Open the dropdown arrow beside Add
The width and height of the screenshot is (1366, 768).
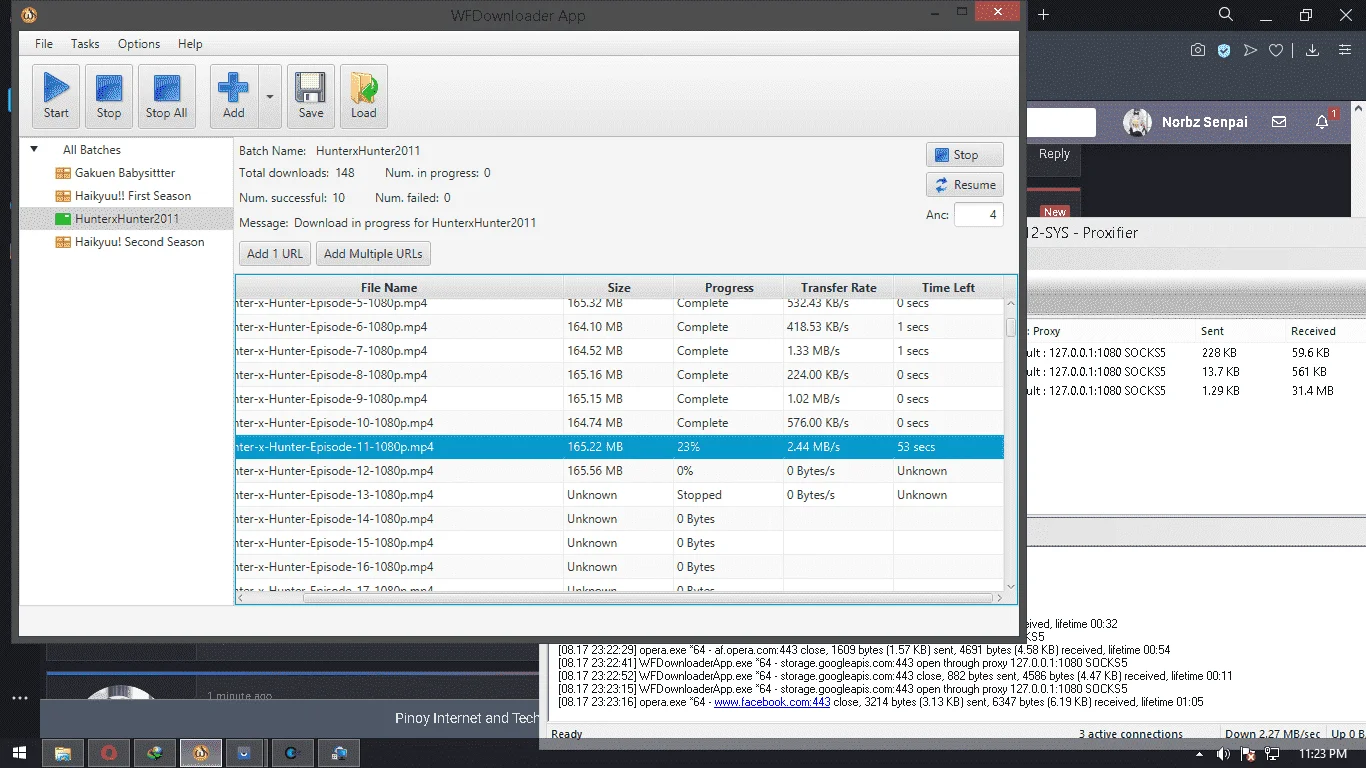tap(270, 97)
